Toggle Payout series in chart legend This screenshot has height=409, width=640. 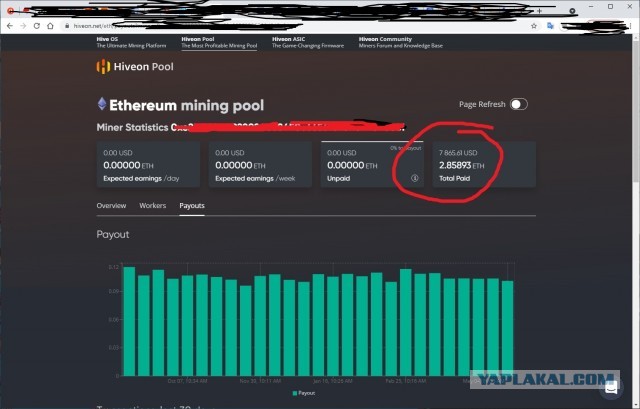click(304, 393)
